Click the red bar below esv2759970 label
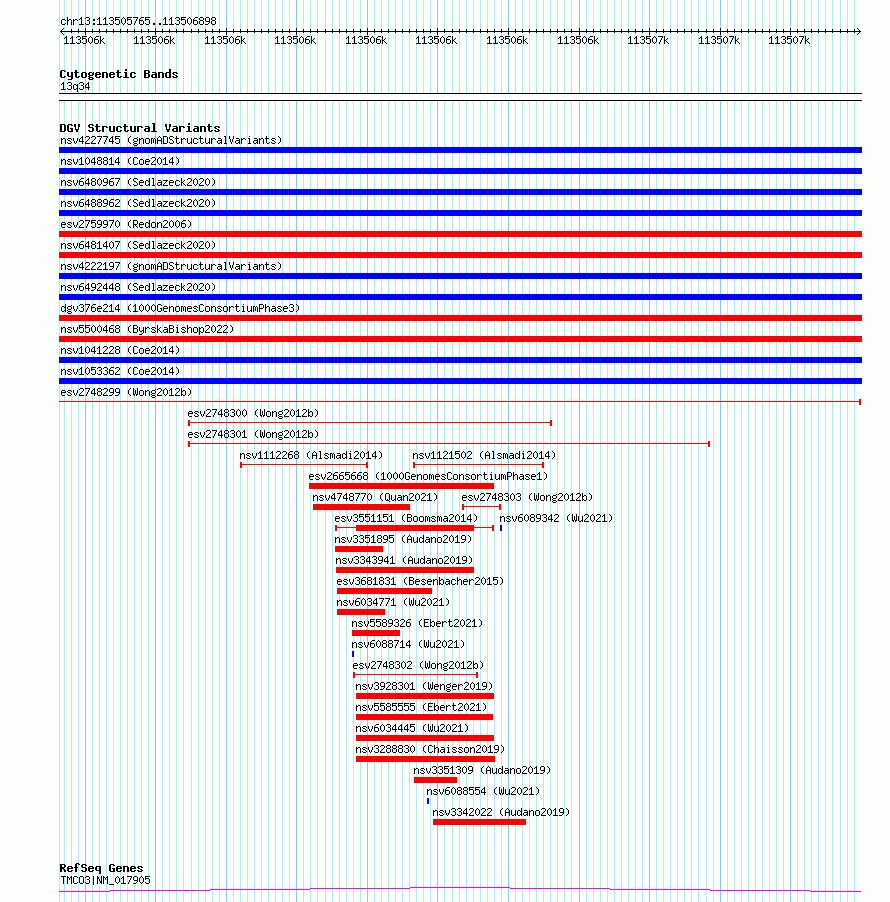 click(460, 234)
